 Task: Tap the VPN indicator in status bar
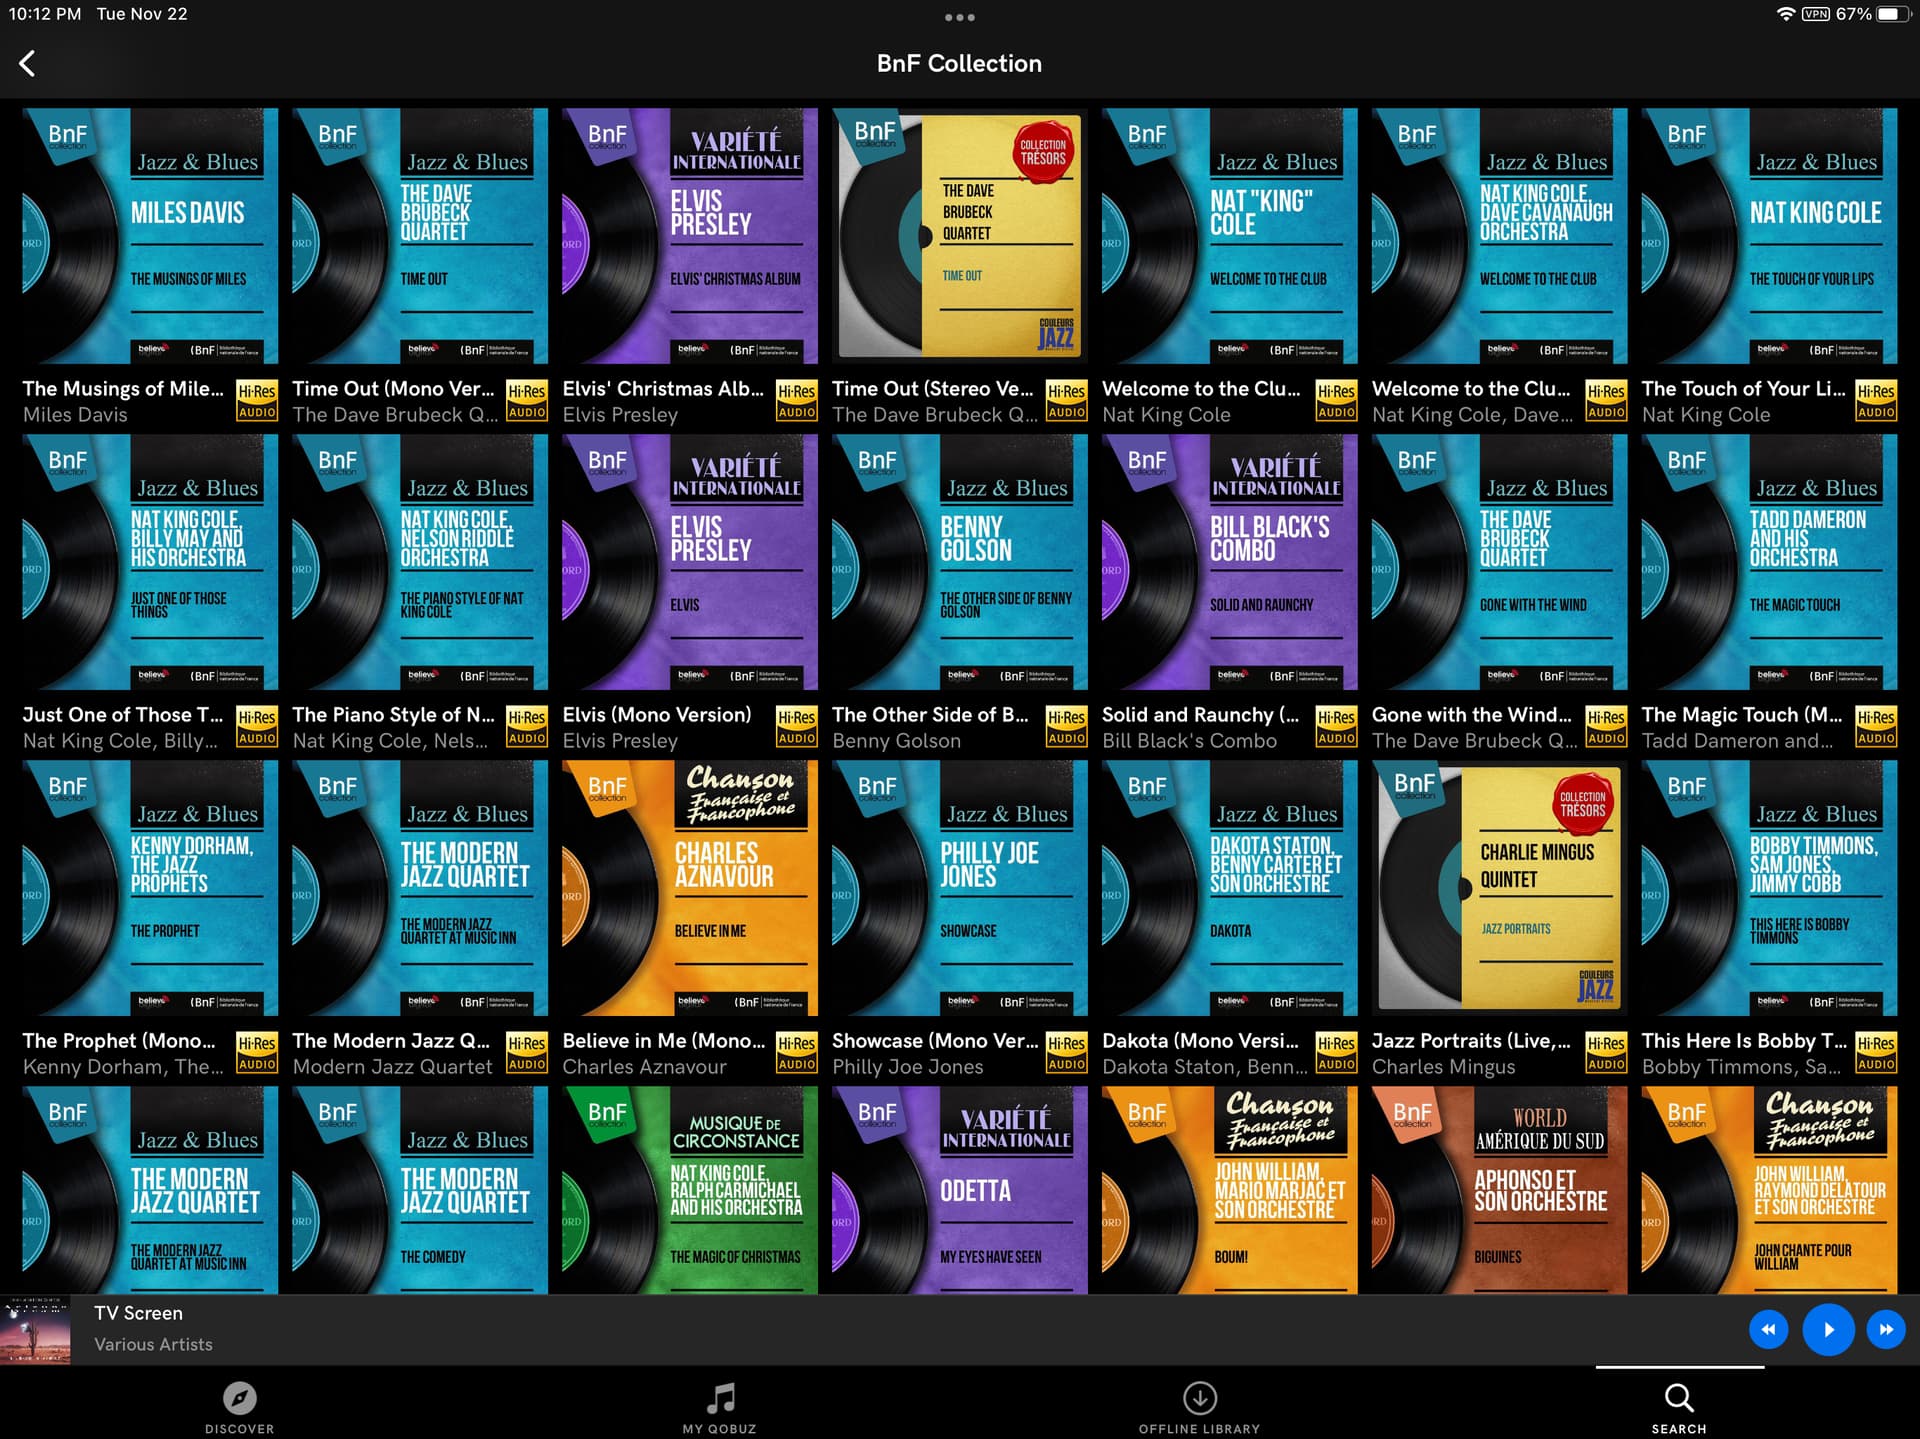(1816, 14)
